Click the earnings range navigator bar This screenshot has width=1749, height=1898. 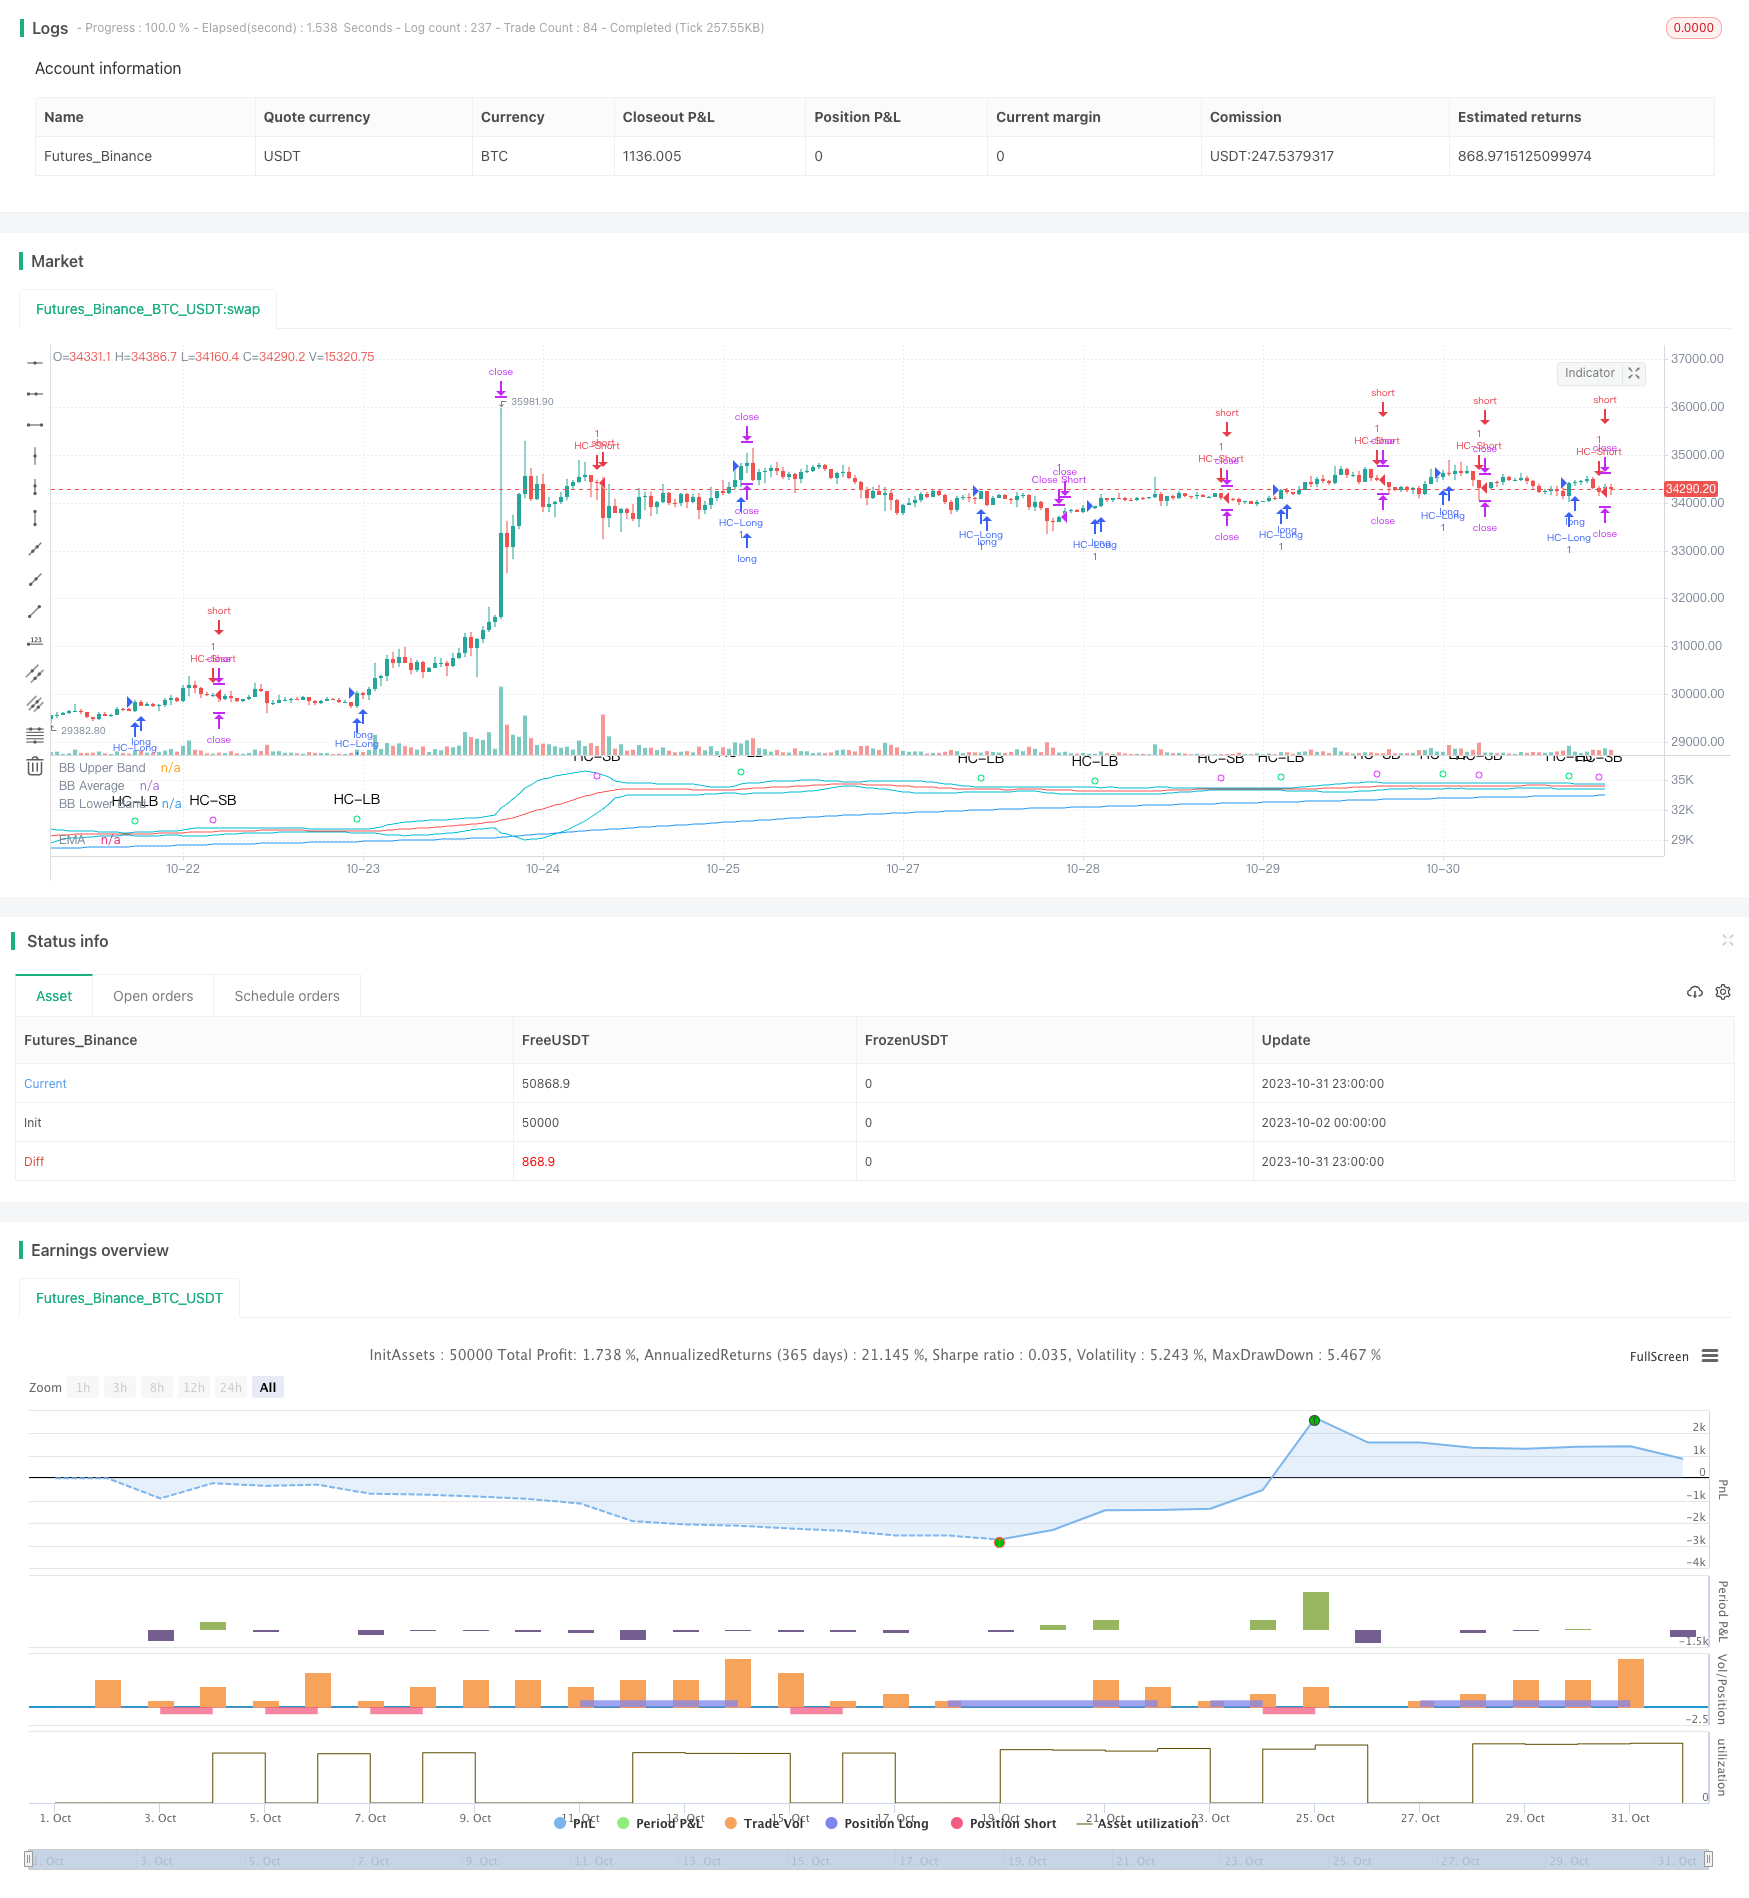[868, 1860]
